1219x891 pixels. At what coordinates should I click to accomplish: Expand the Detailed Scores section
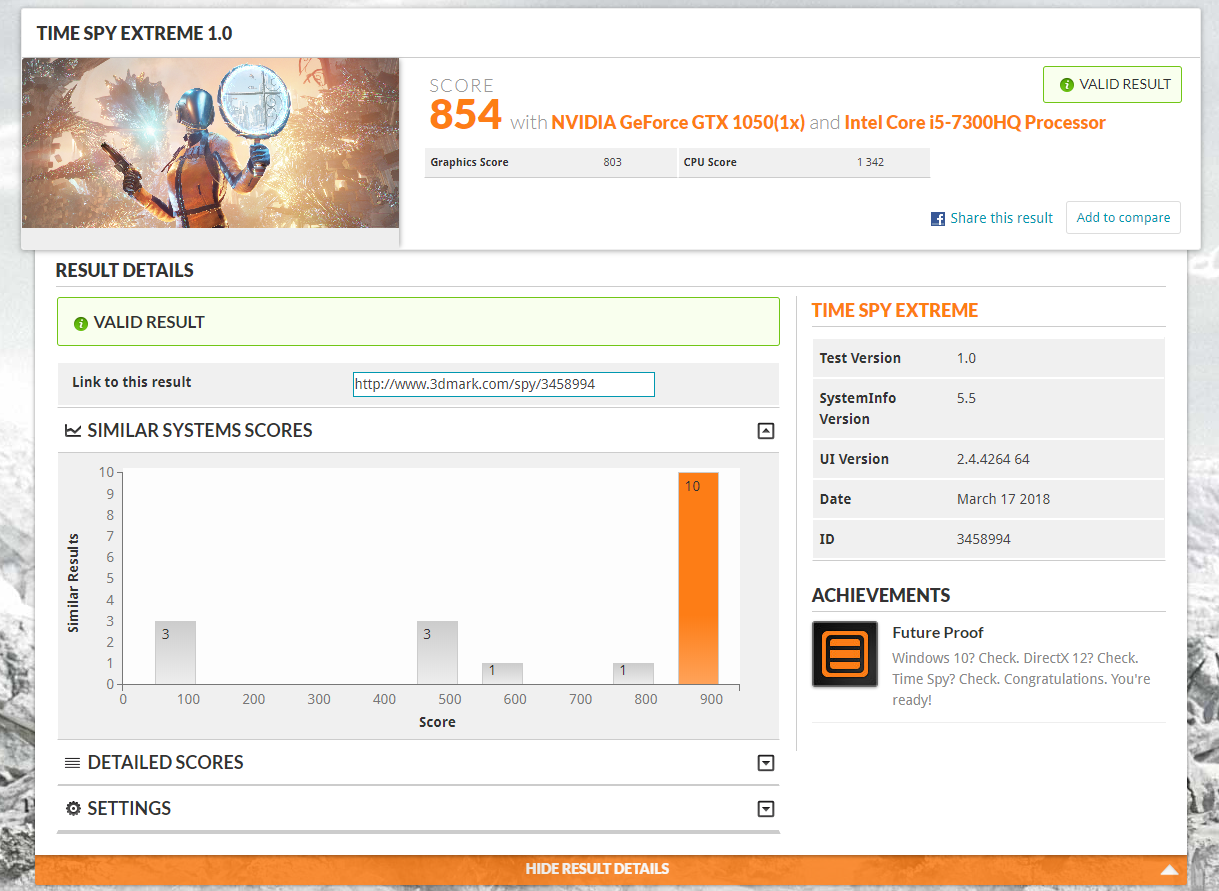coord(766,763)
